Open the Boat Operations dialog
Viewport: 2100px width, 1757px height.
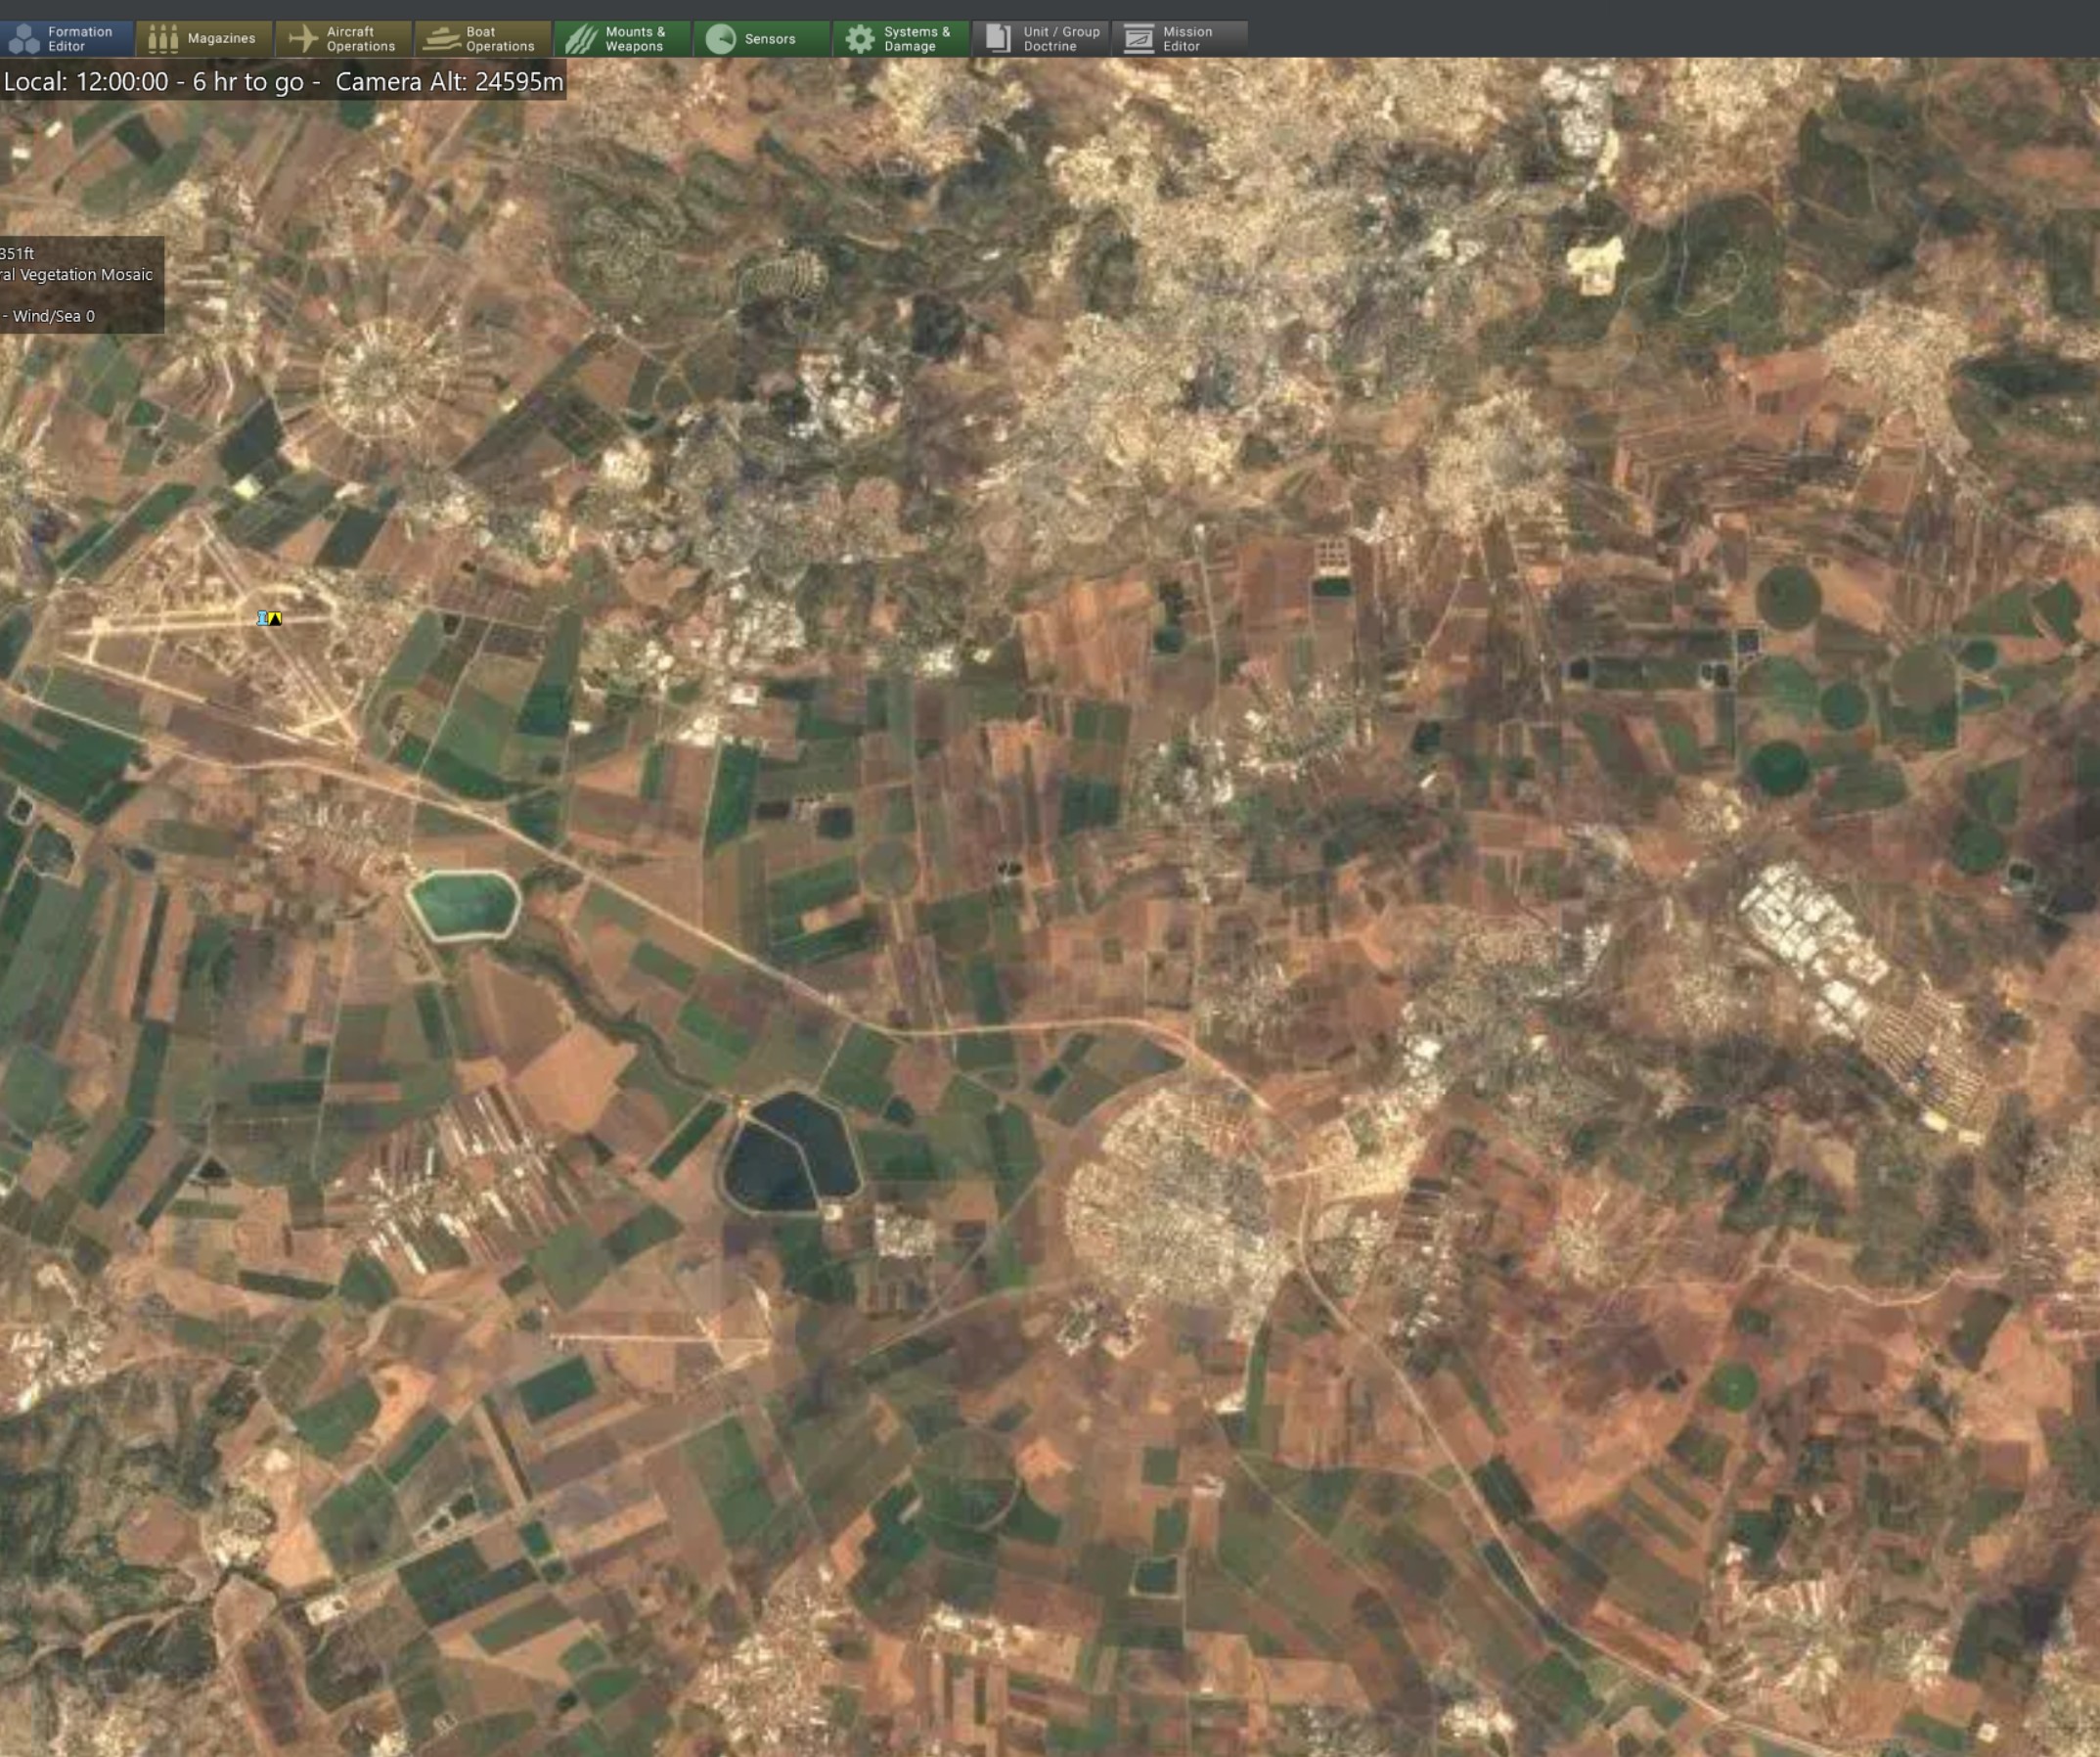pos(482,39)
